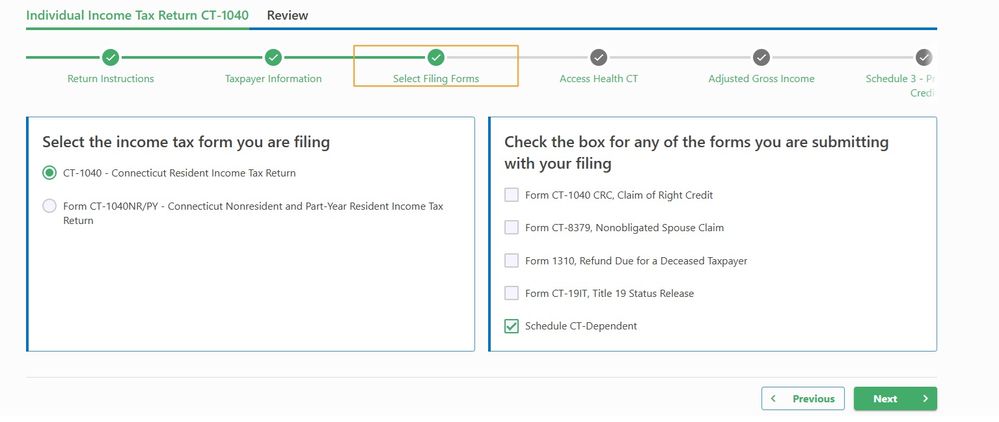The width and height of the screenshot is (999, 422).
Task: Open Individual Income Tax Return CT-1040 tab
Action: (x=137, y=15)
